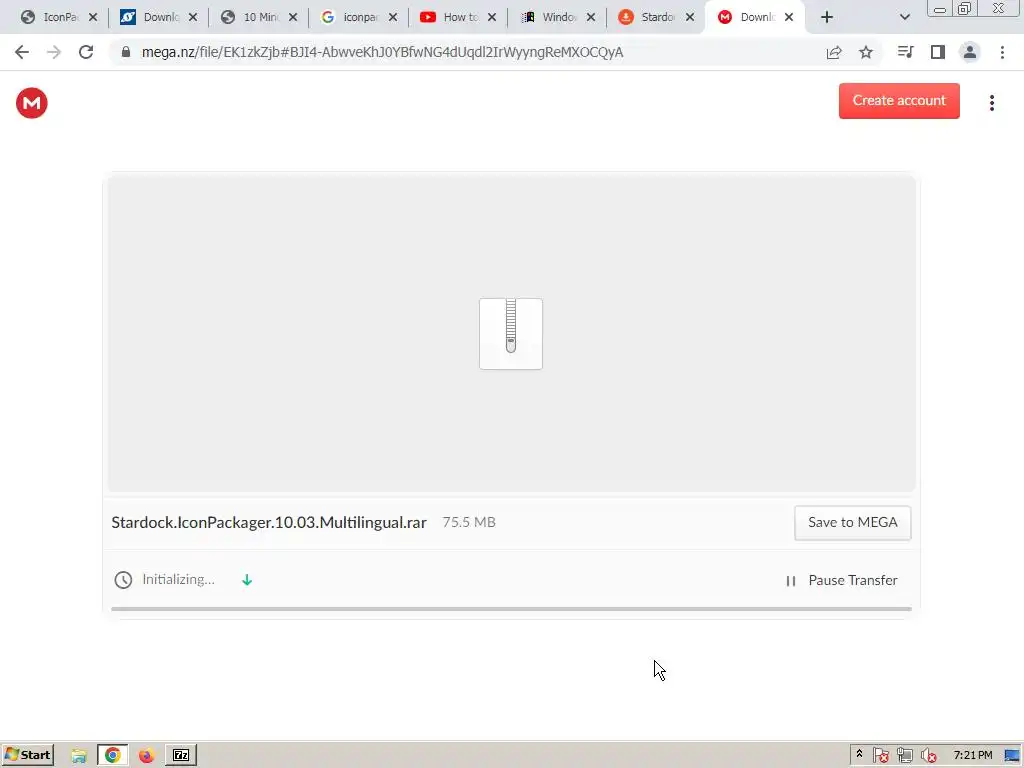Reload the current page
This screenshot has height=768, width=1024.
tap(86, 52)
